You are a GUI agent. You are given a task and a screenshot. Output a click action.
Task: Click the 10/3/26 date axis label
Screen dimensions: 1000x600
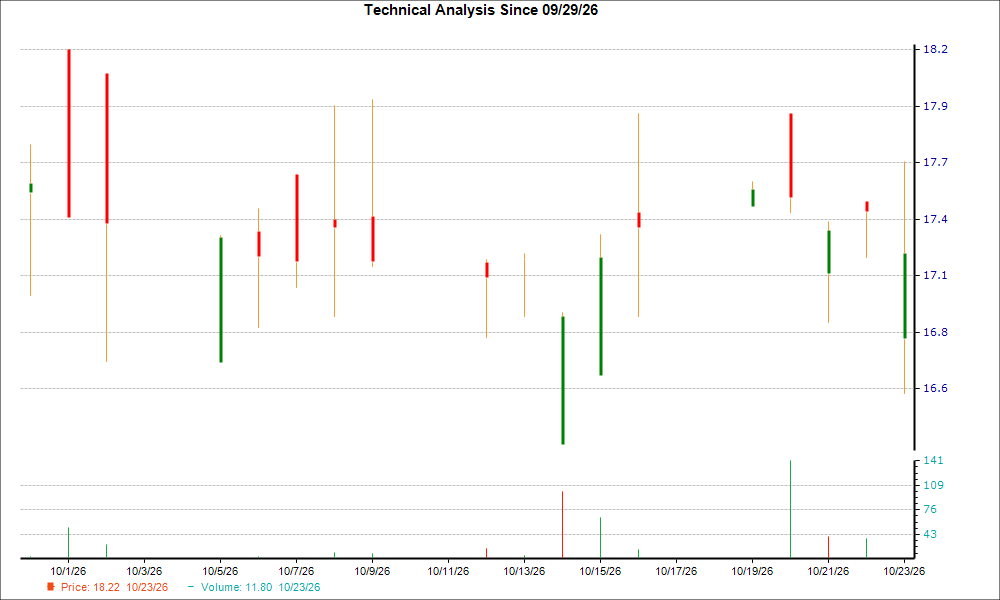point(144,571)
